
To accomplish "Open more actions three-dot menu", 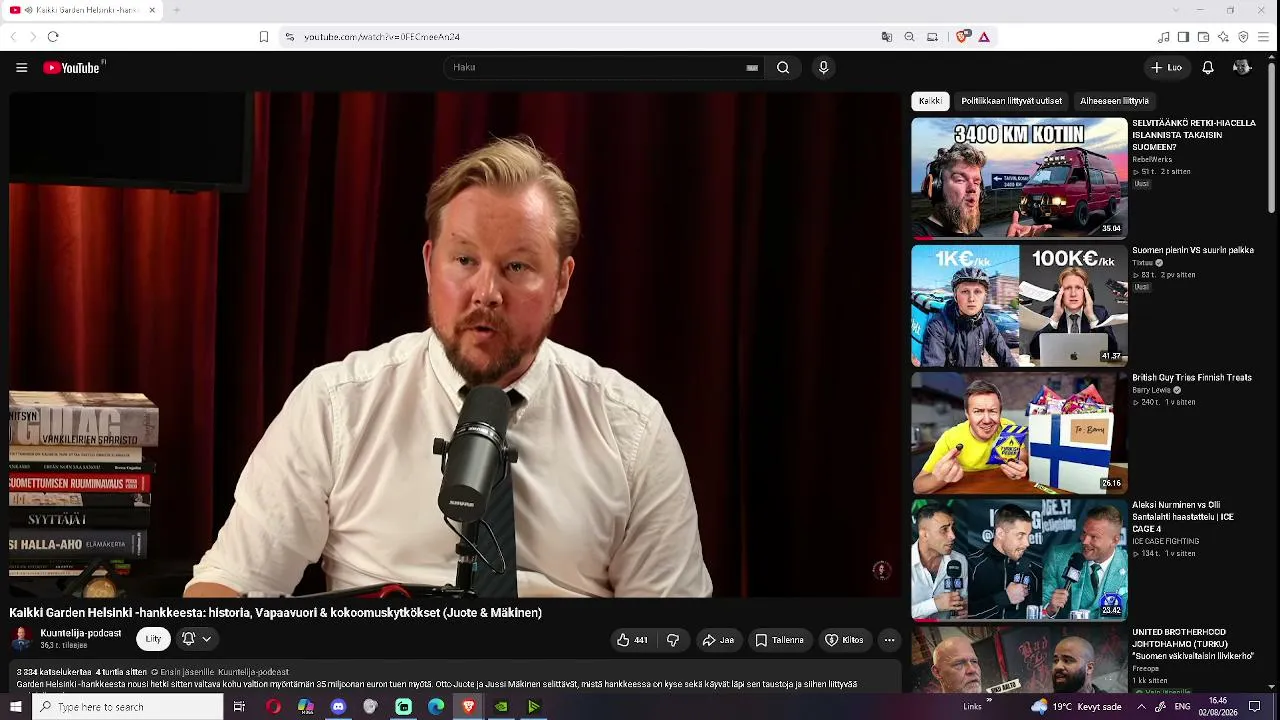I will tap(889, 640).
